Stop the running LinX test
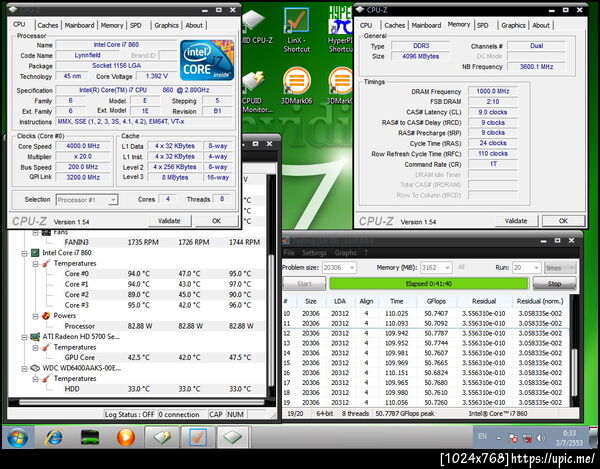The height and width of the screenshot is (469, 600). coord(554,283)
